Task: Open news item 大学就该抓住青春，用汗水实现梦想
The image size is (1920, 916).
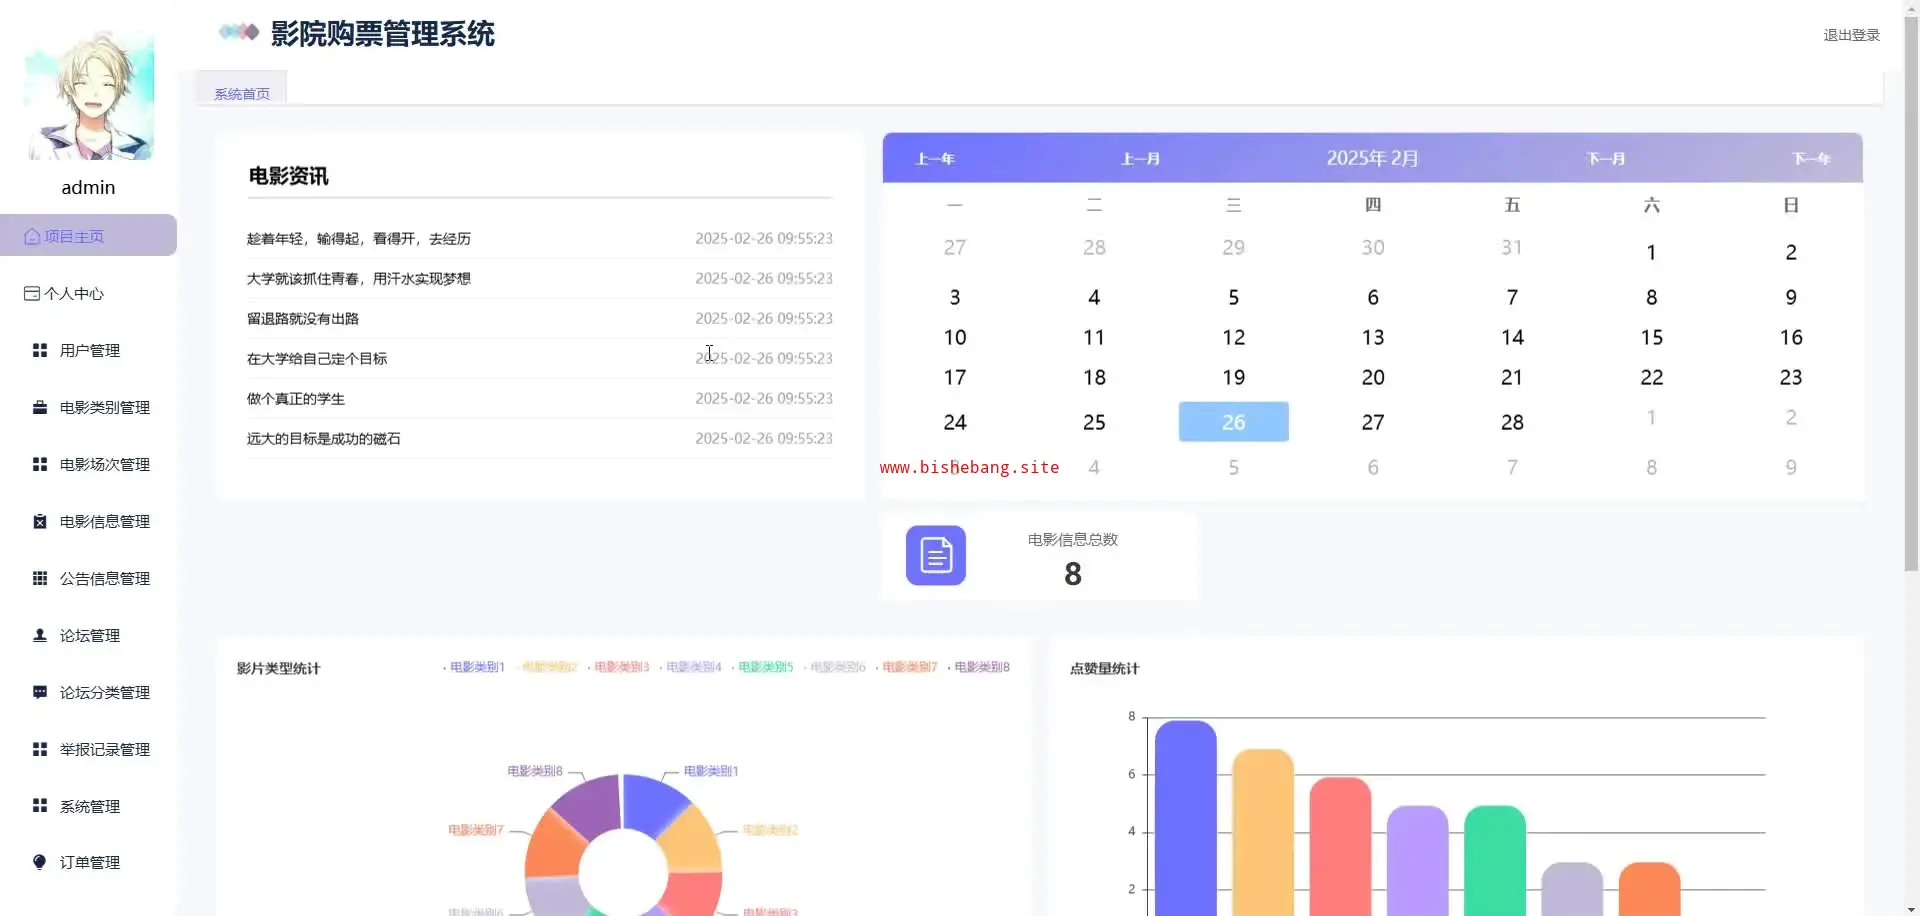Action: pyautogui.click(x=359, y=279)
